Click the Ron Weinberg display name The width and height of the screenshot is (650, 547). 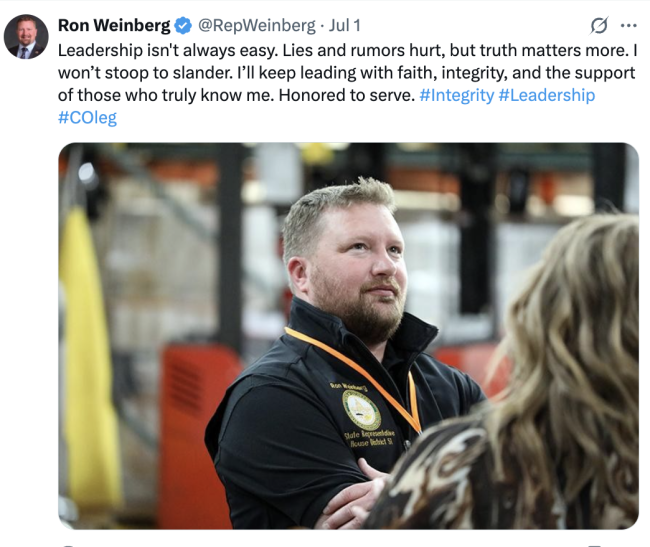coord(114,25)
